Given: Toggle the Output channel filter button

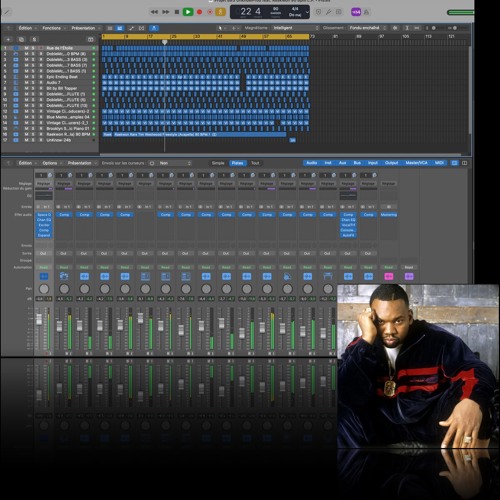Looking at the screenshot, I should click(392, 163).
